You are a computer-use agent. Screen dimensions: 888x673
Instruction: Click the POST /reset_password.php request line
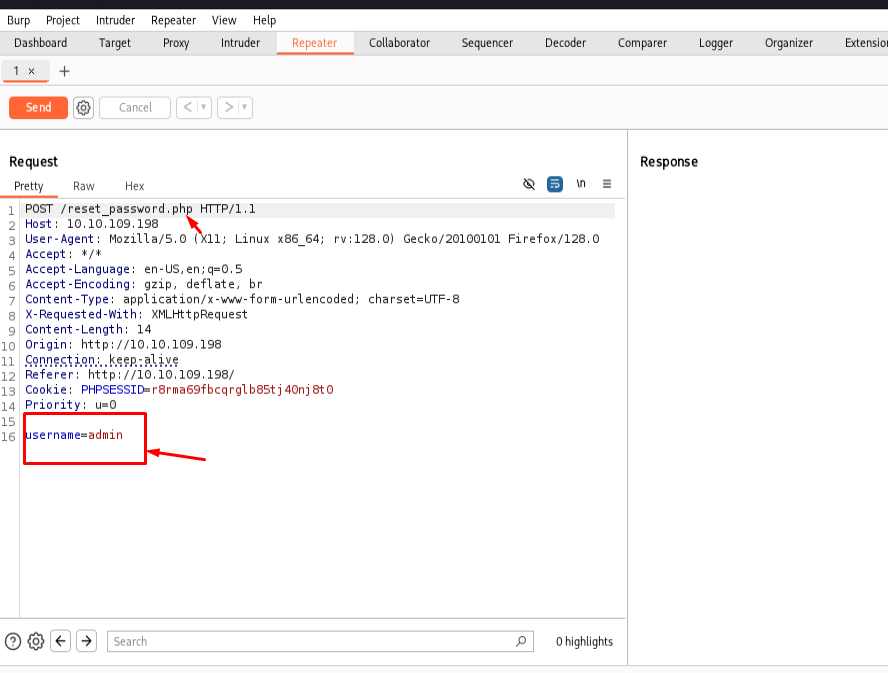[x=140, y=209]
